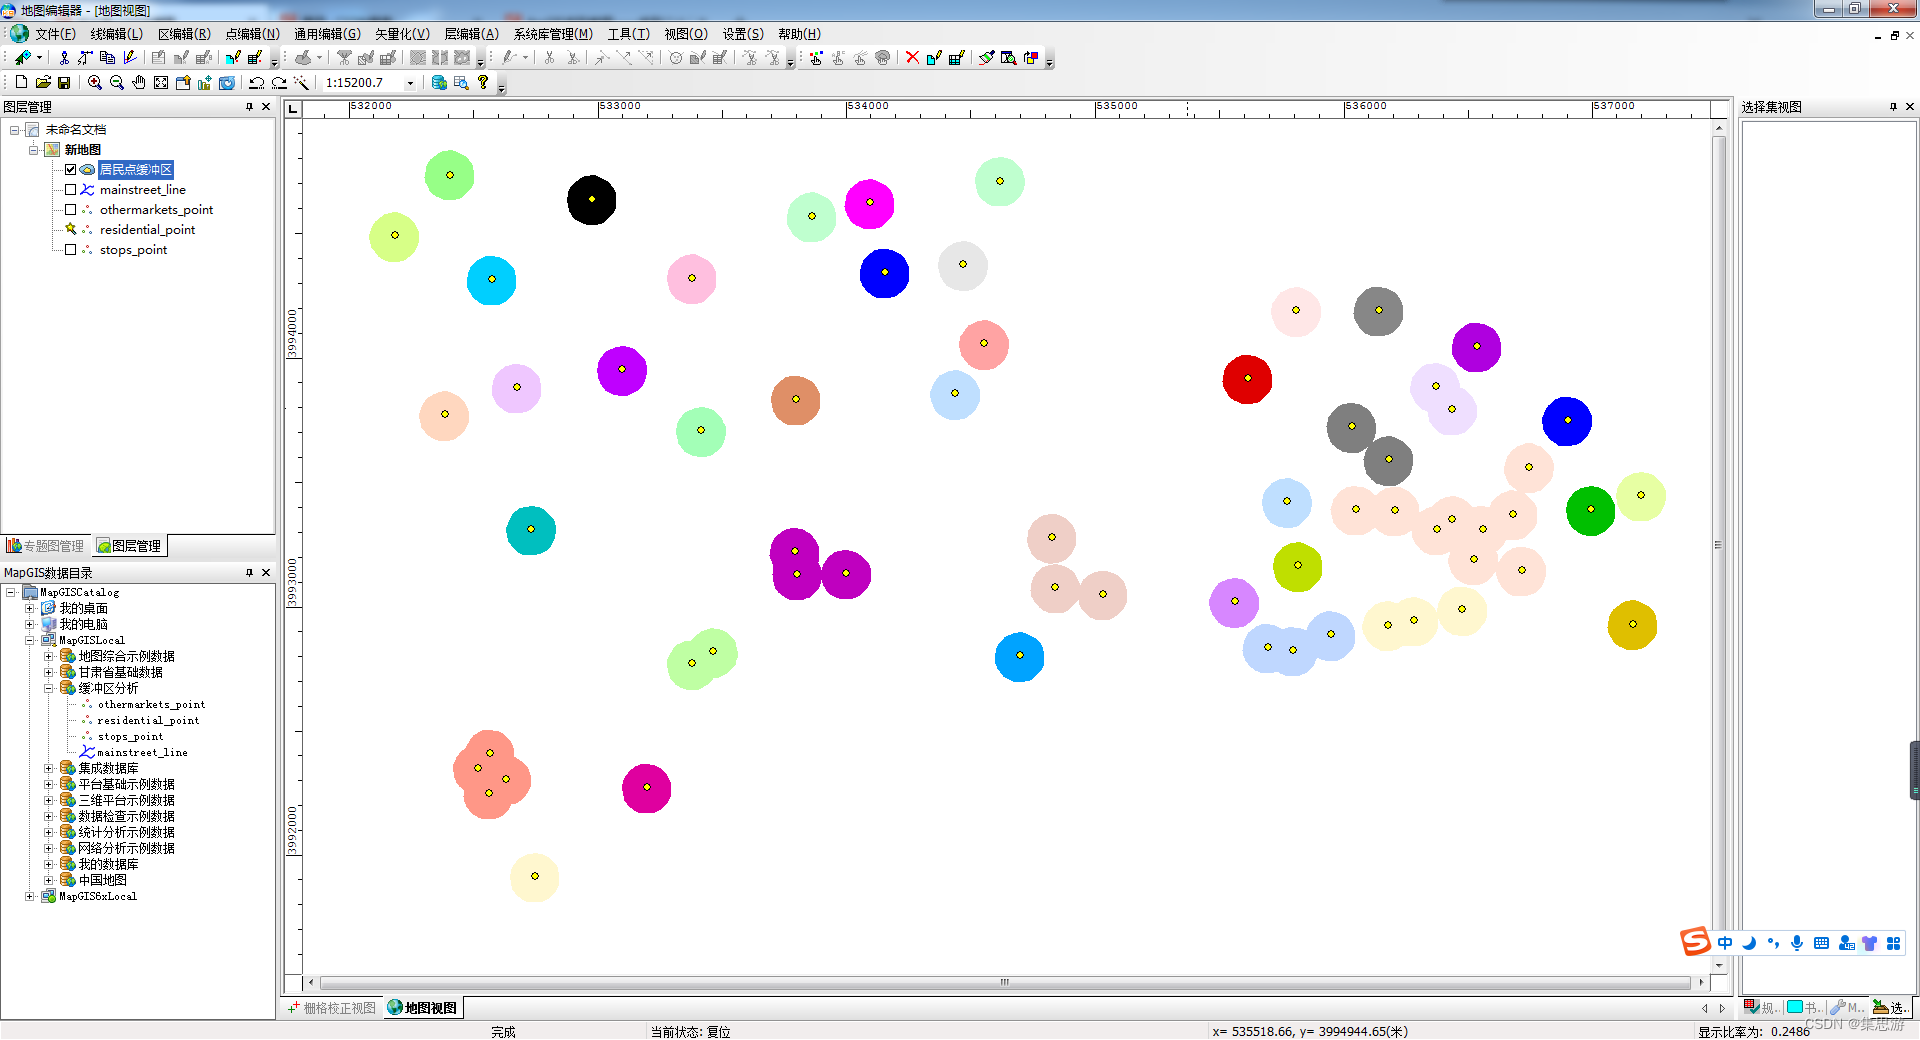Screen dimensions: 1920x1040
Task: Click the next view redo arrow
Action: pyautogui.click(x=279, y=83)
